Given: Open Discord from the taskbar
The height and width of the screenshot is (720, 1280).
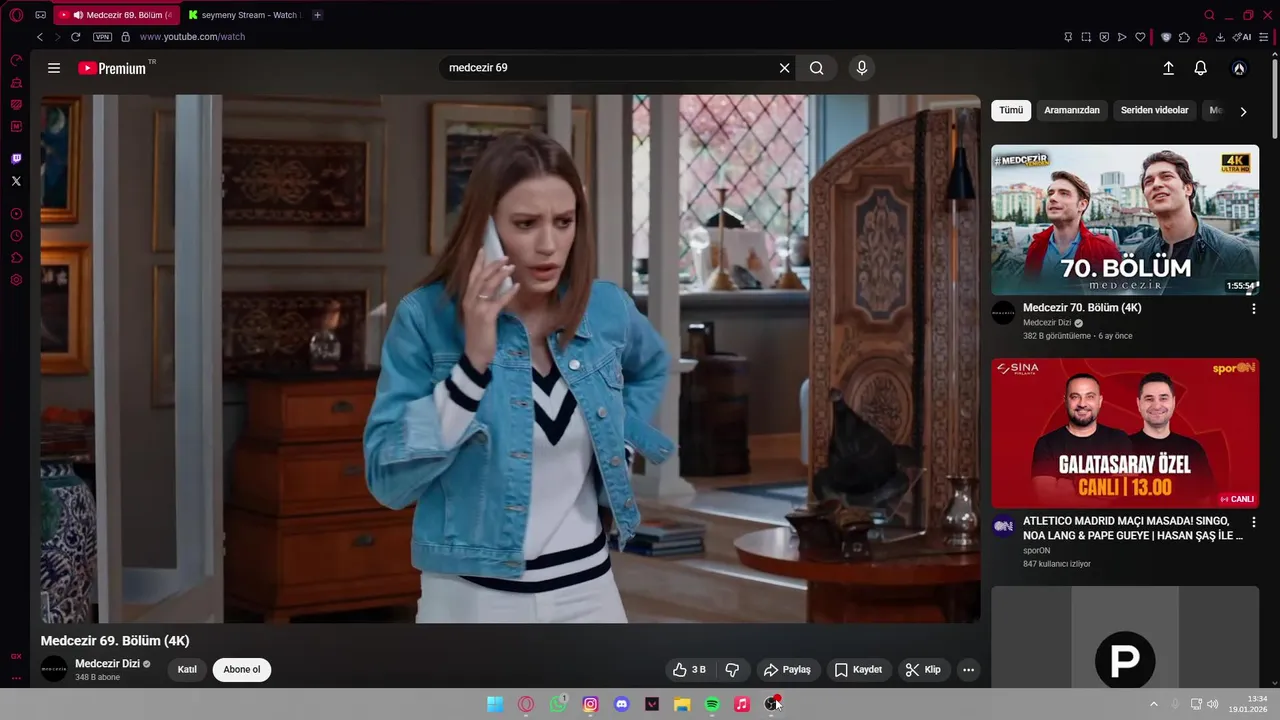Looking at the screenshot, I should click(621, 704).
